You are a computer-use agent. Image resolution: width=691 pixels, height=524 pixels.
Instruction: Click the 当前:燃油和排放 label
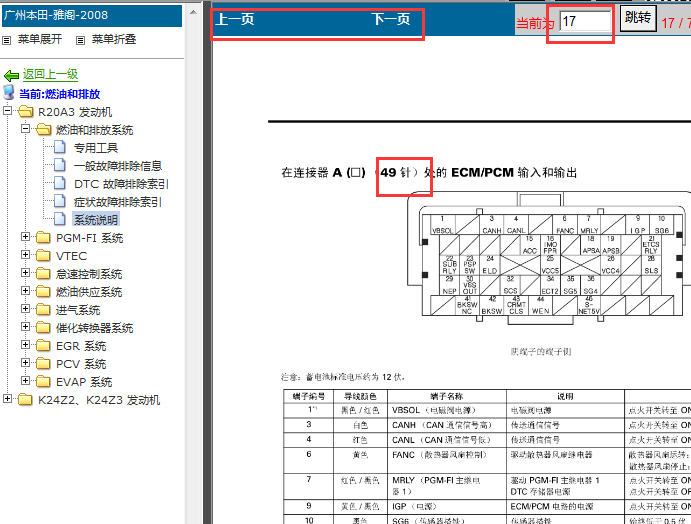tap(59, 94)
